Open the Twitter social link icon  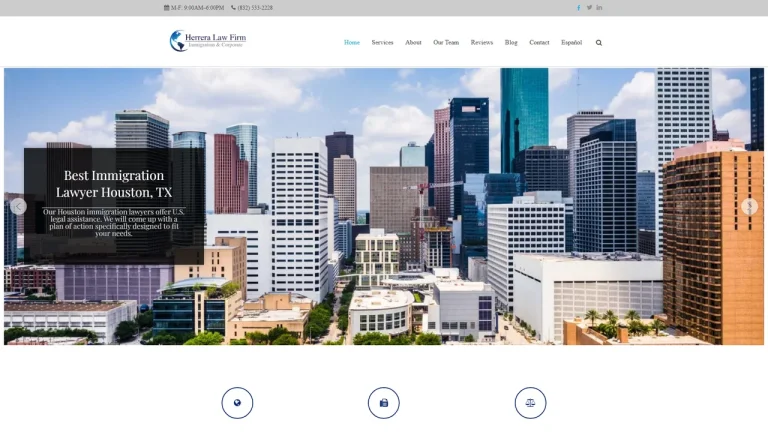[589, 8]
